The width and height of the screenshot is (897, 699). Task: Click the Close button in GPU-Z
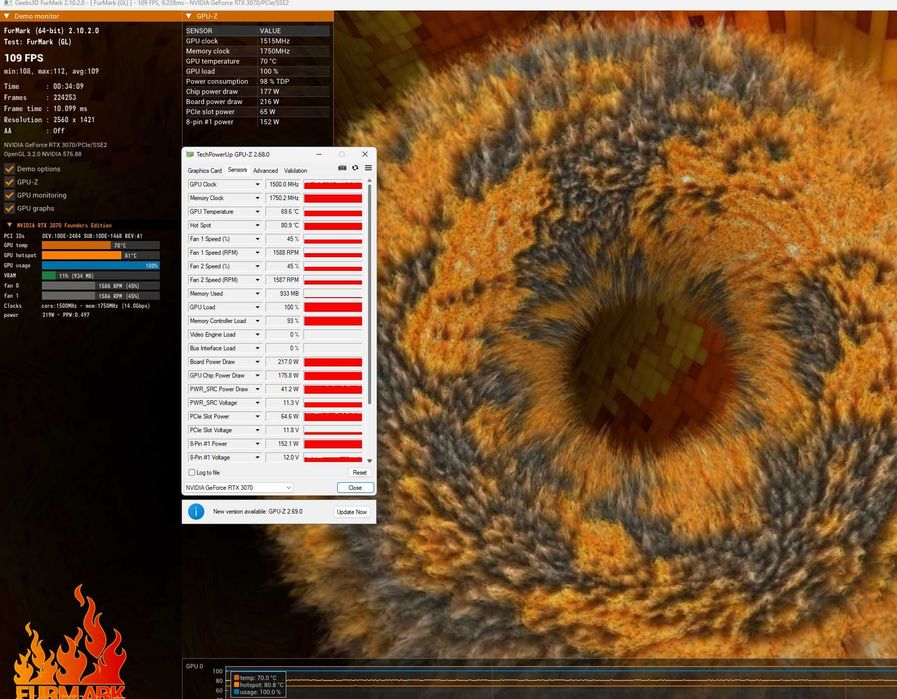tap(355, 488)
